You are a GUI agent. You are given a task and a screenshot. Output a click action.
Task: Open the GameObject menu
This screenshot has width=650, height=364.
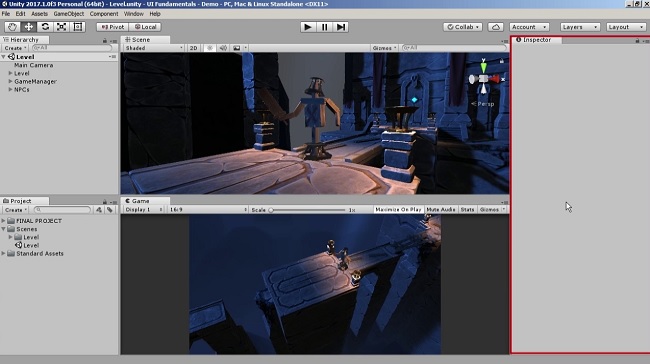69,14
